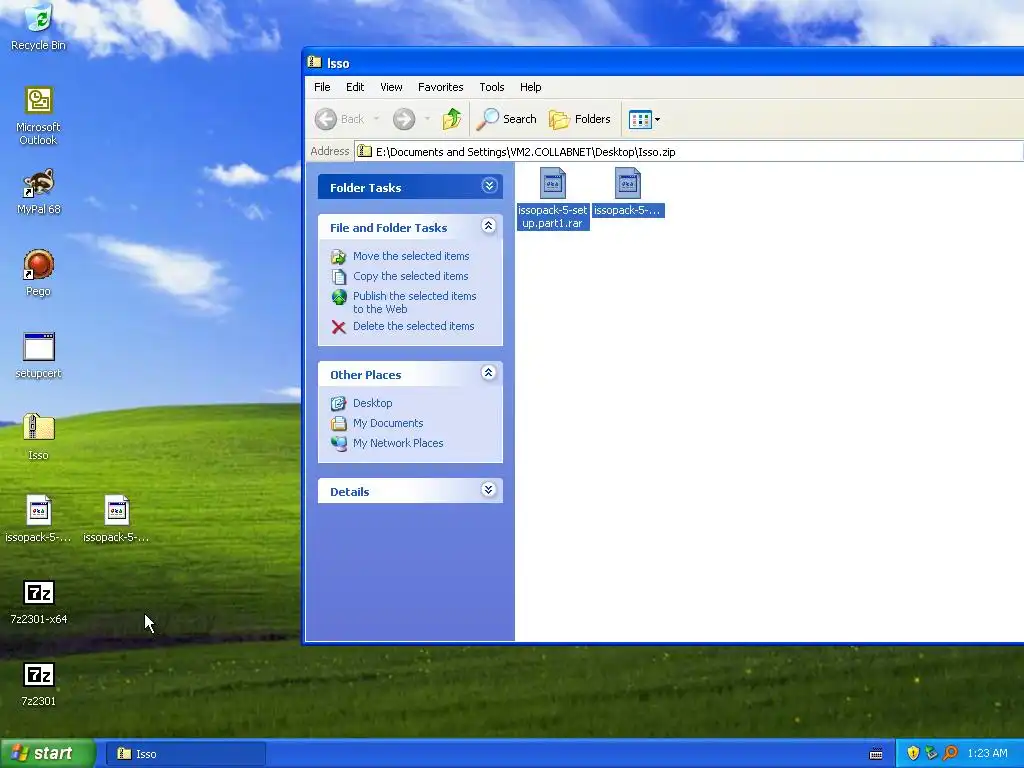
Task: Open the Views dropdown button
Action: point(644,119)
